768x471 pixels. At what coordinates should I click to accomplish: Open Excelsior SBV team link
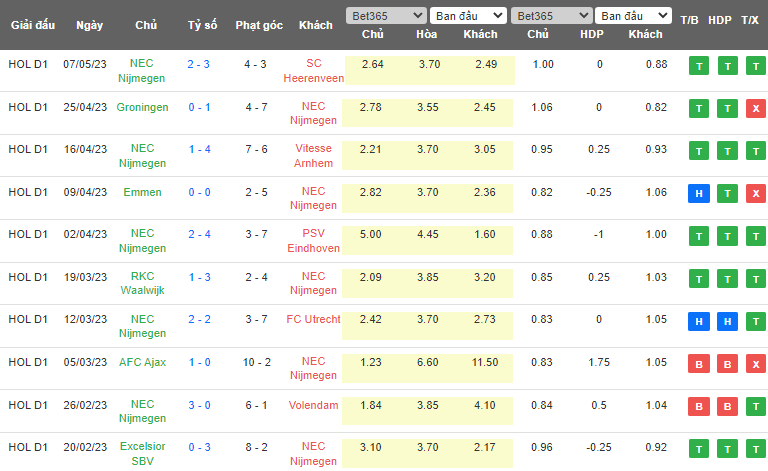click(143, 454)
